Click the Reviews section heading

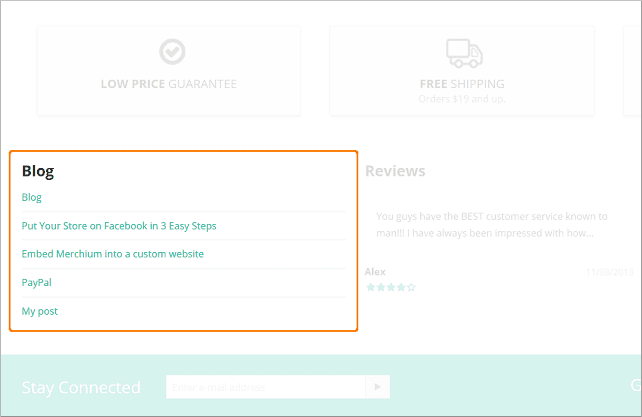(395, 171)
